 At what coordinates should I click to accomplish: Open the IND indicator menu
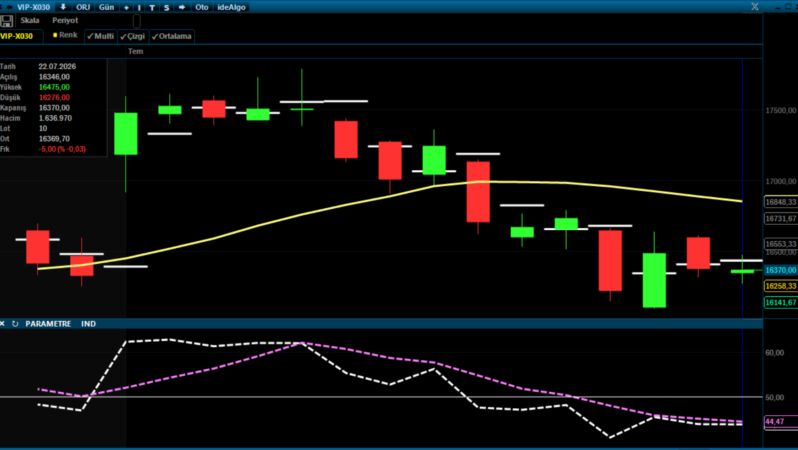[x=89, y=324]
